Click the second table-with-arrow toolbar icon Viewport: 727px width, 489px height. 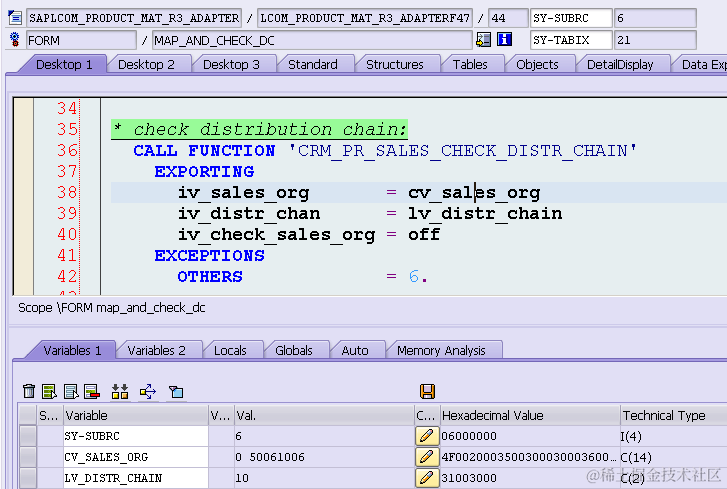click(71, 392)
